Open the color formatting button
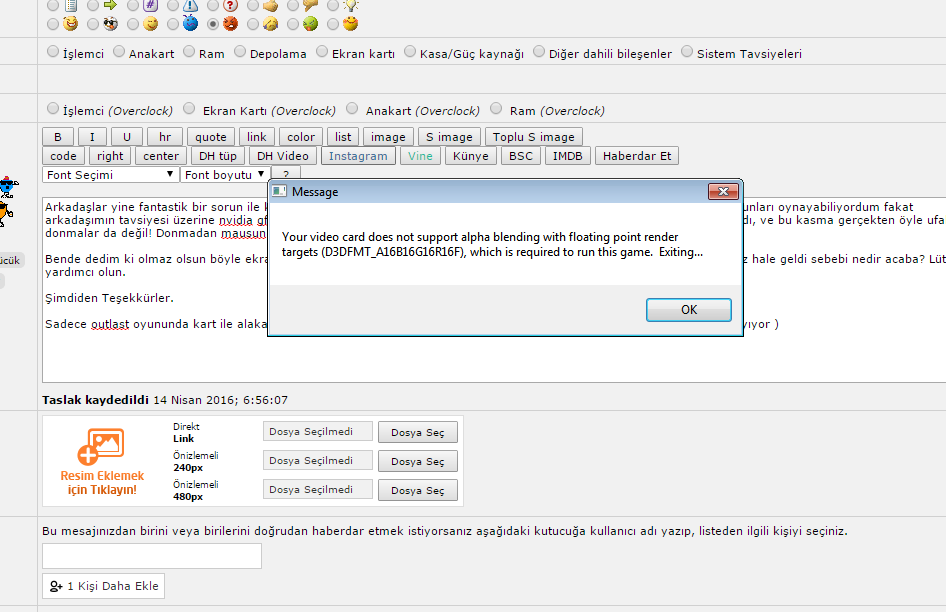Screen dimensions: 946x614 [x=300, y=137]
